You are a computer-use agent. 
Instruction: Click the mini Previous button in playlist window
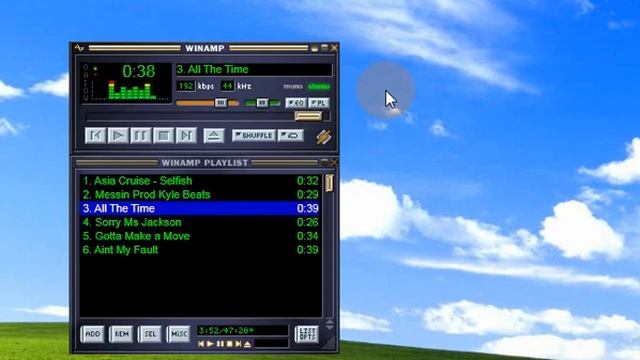click(x=201, y=344)
